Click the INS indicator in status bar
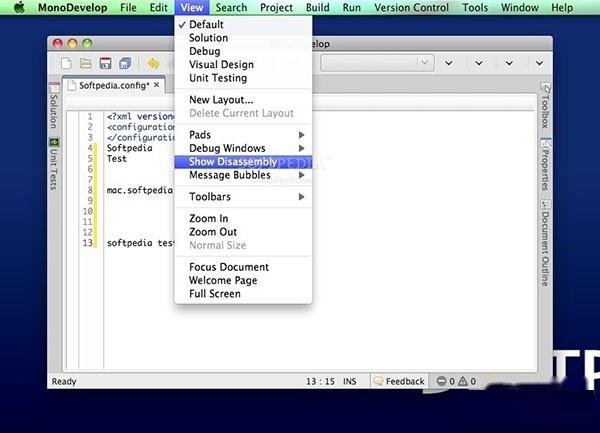Image resolution: width=600 pixels, height=433 pixels. 349,381
